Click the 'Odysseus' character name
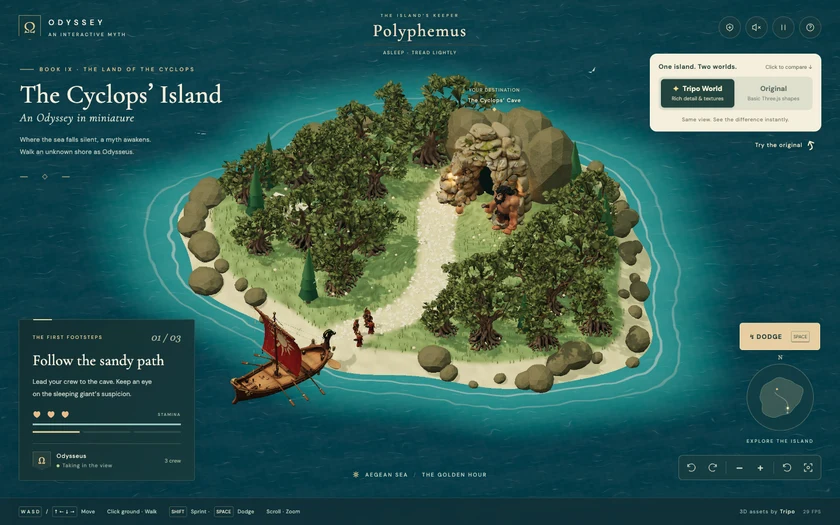This screenshot has height=525, width=840. click(x=71, y=456)
